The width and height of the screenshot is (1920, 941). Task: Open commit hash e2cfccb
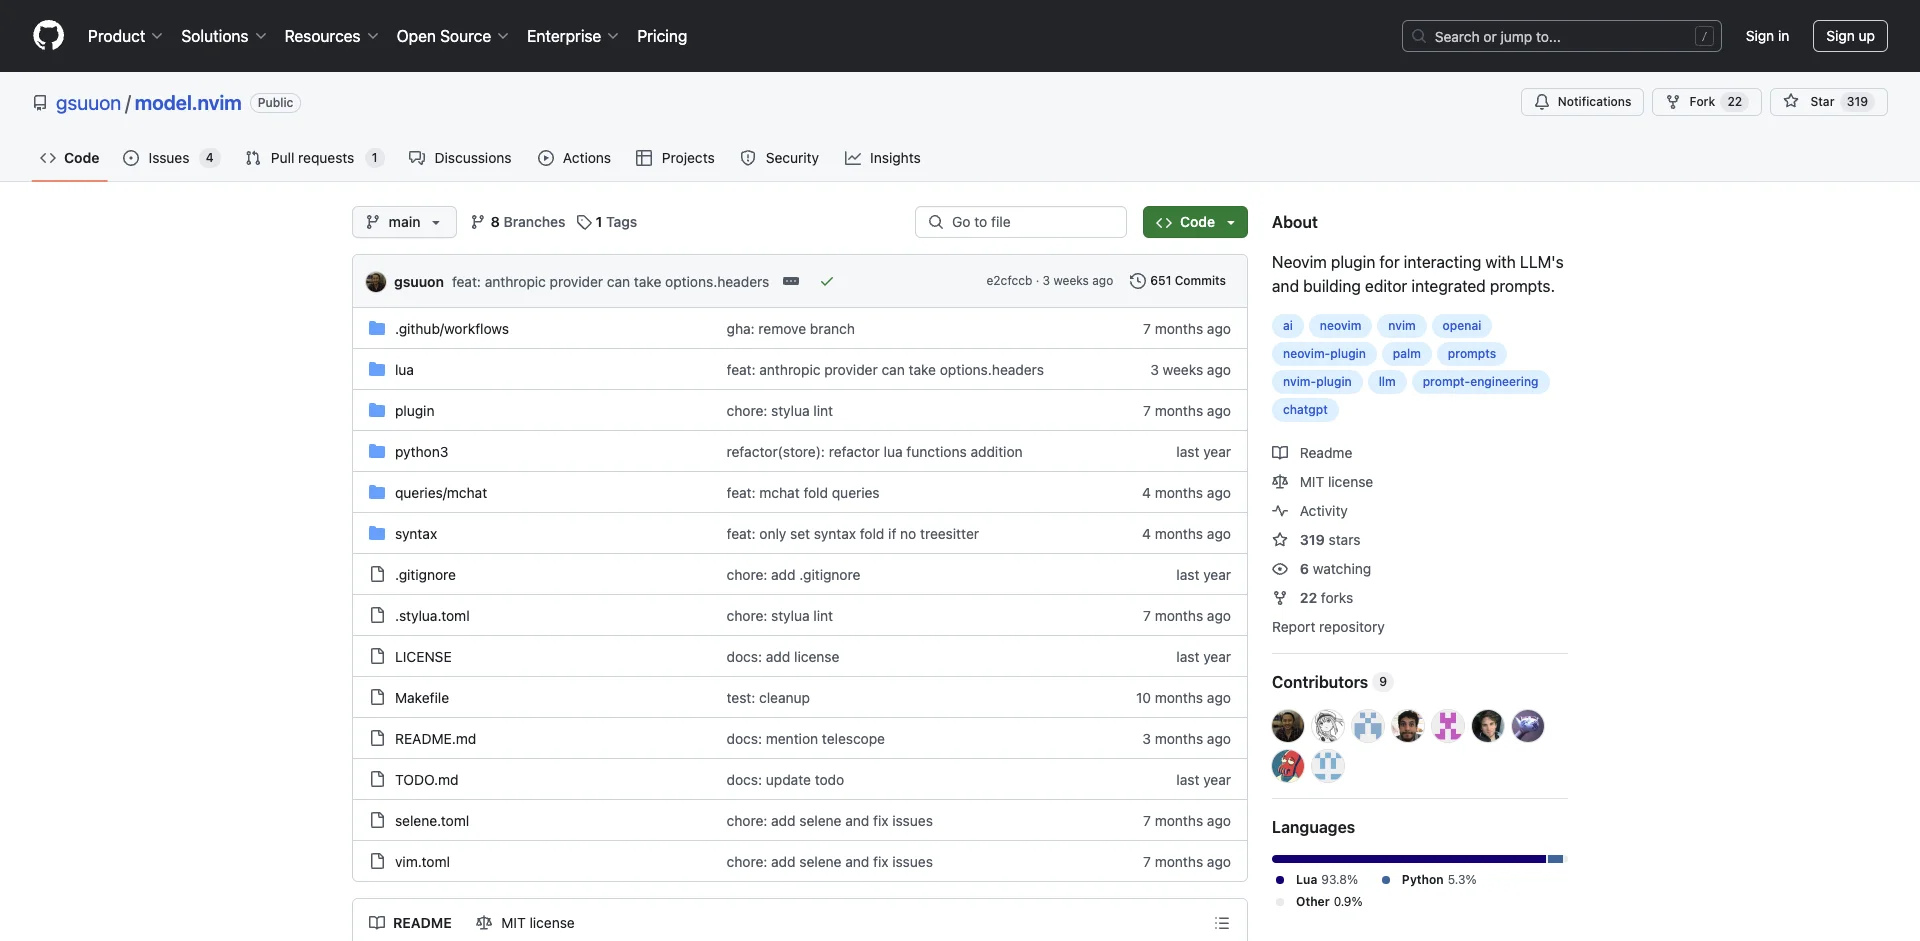point(1009,281)
